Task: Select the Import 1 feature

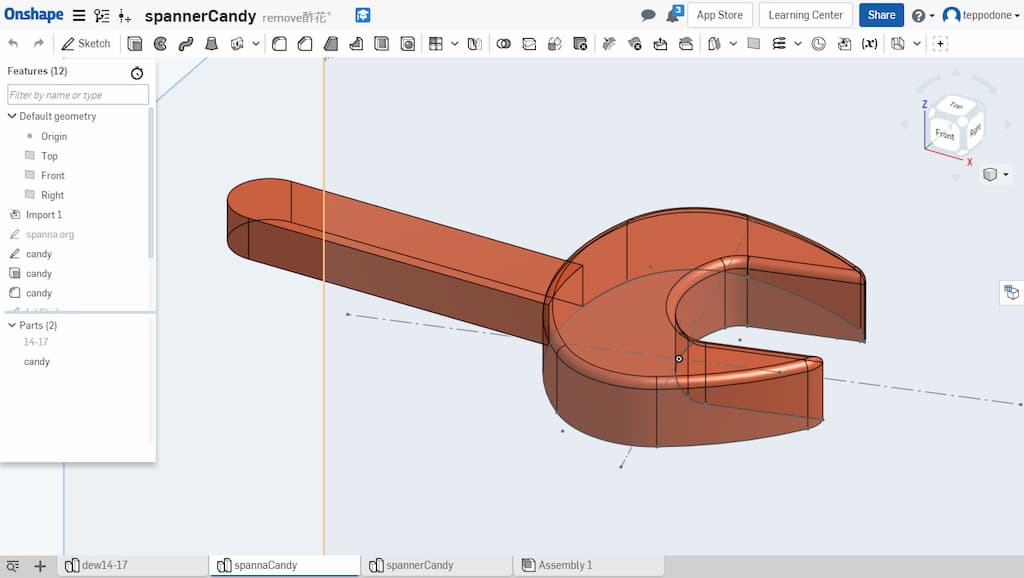Action: point(44,214)
